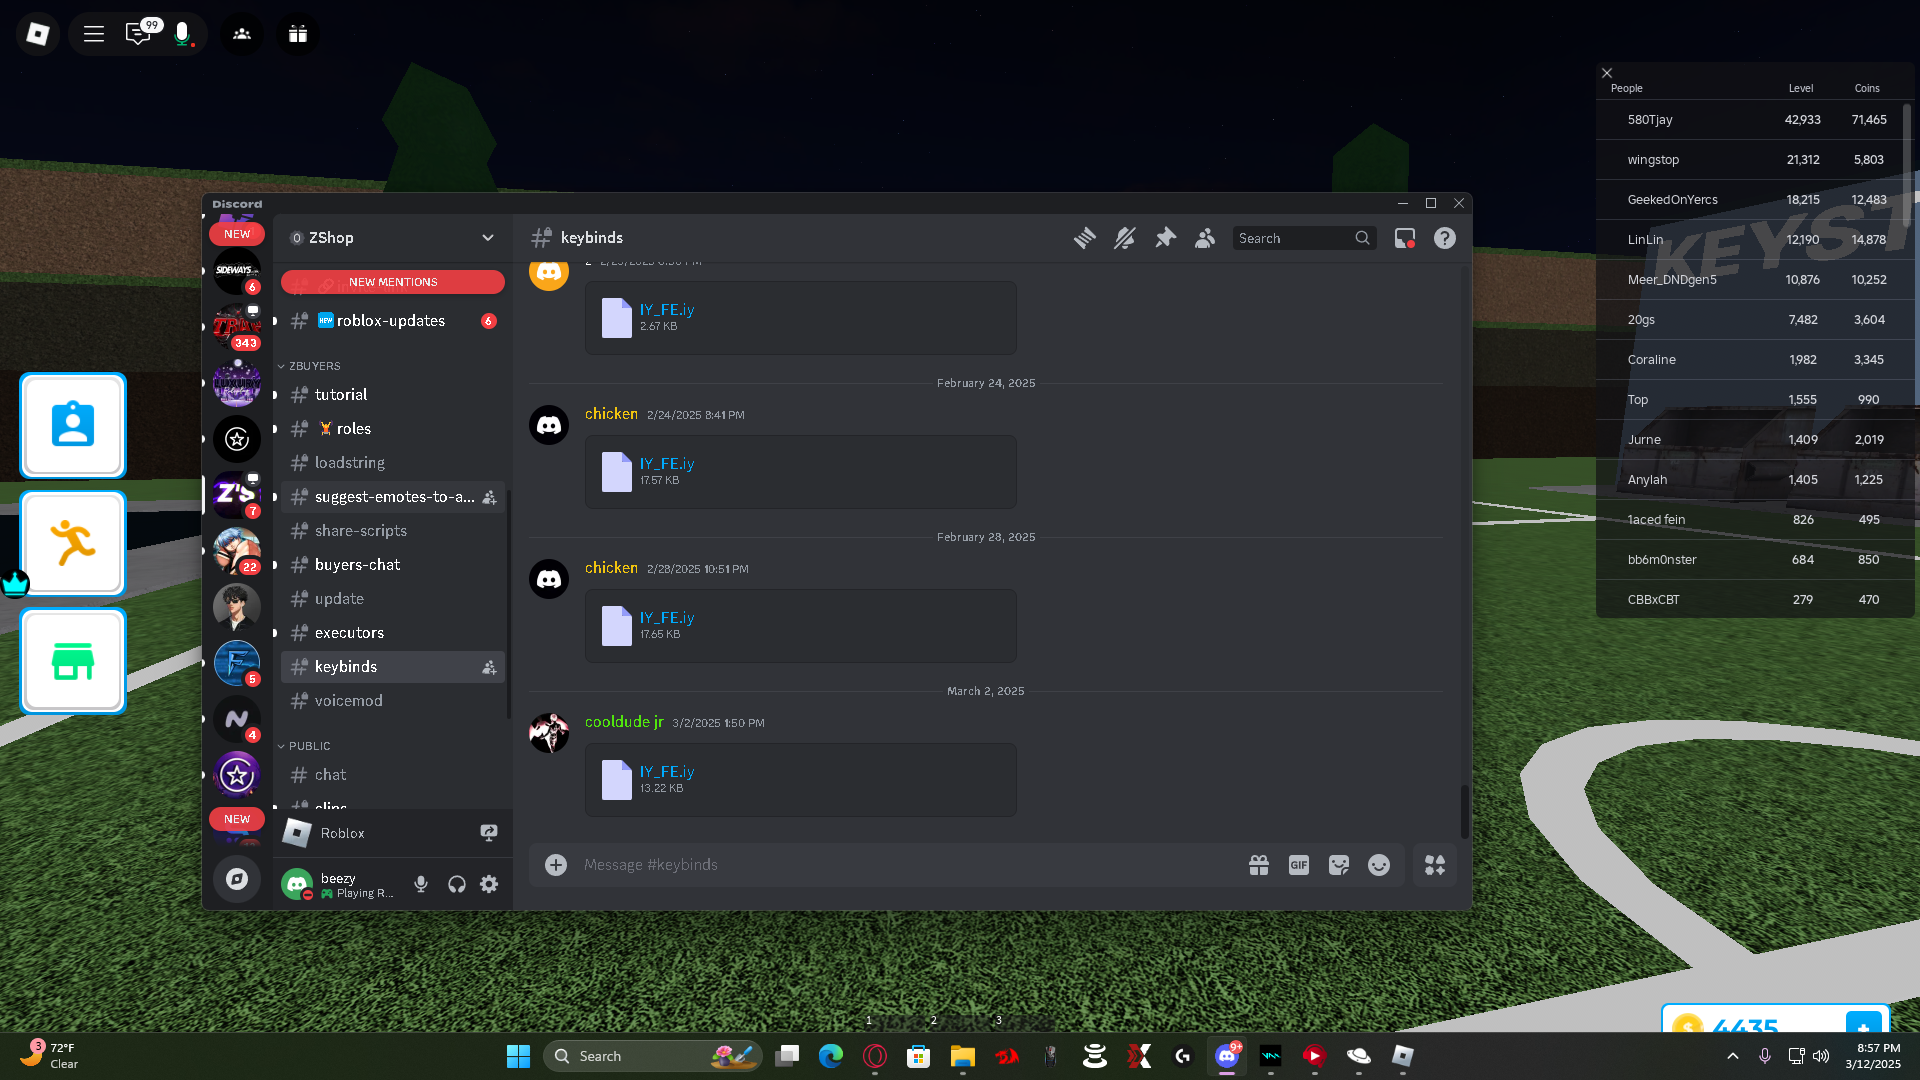The height and width of the screenshot is (1080, 1920).
Task: Open the Discord inbox
Action: point(1405,238)
